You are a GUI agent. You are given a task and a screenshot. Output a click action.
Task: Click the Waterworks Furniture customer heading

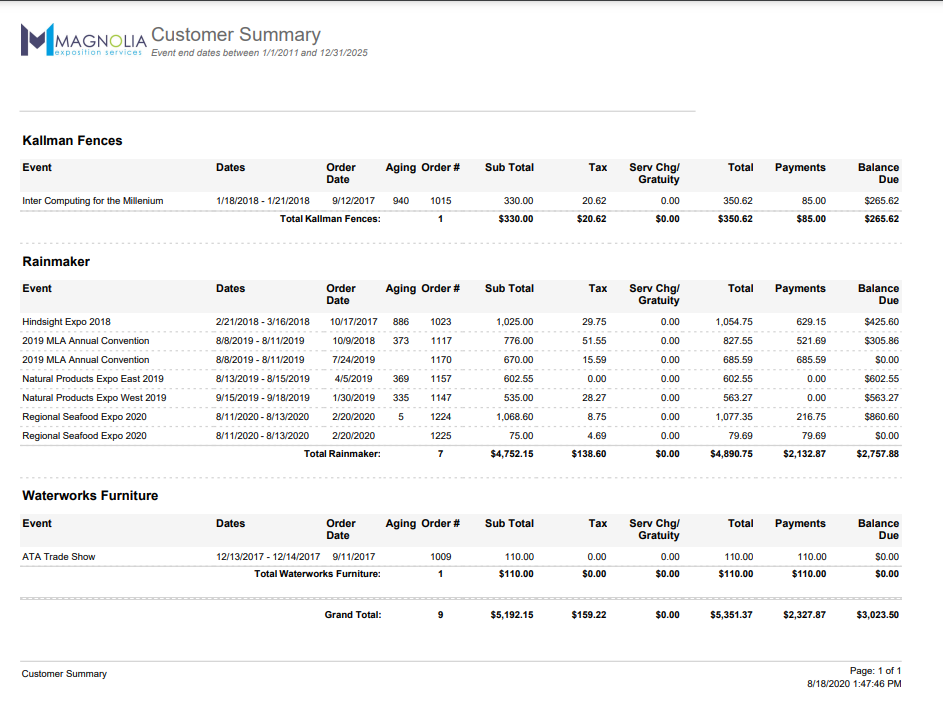click(88, 495)
